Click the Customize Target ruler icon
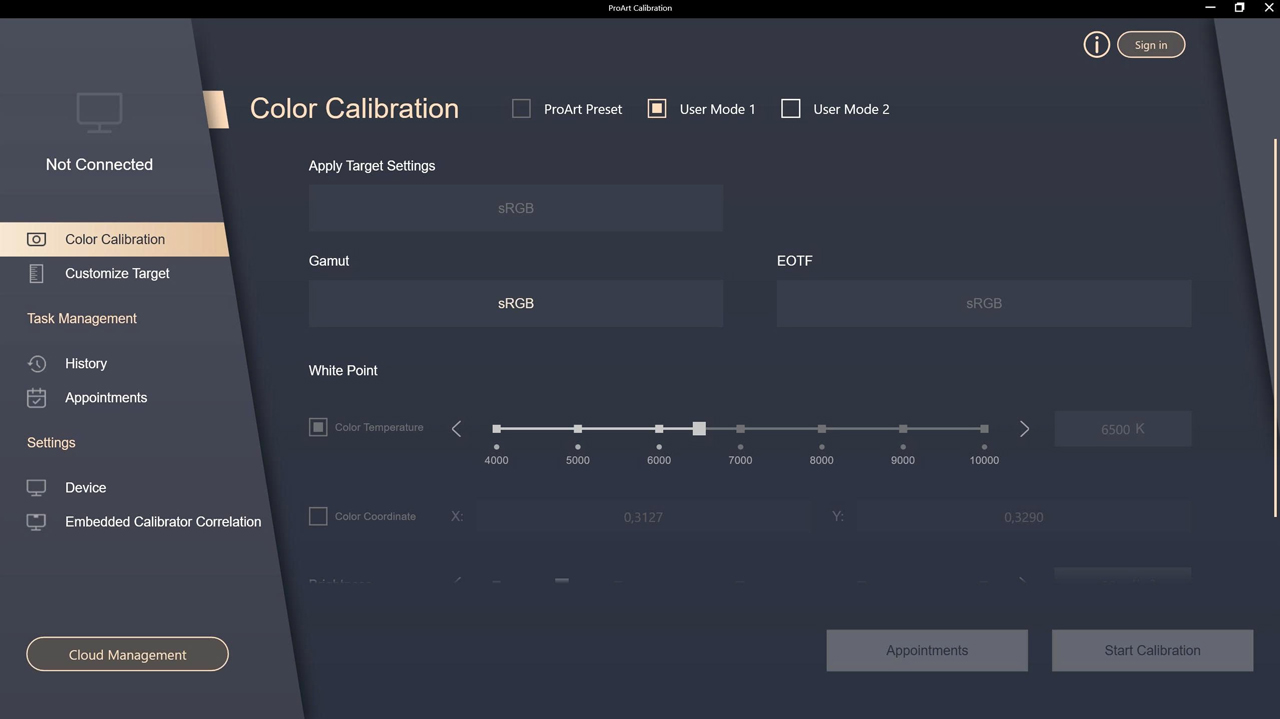 (36, 273)
